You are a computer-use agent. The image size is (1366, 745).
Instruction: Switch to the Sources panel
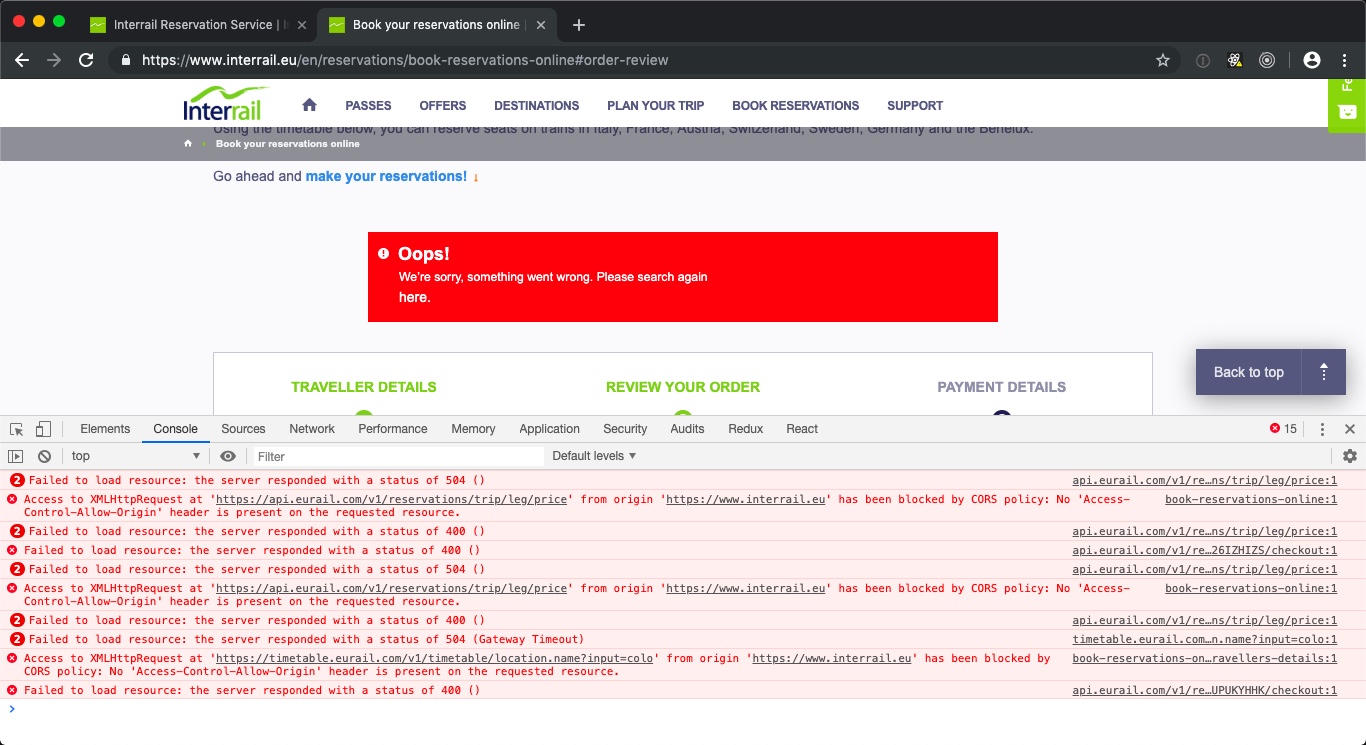coord(243,429)
